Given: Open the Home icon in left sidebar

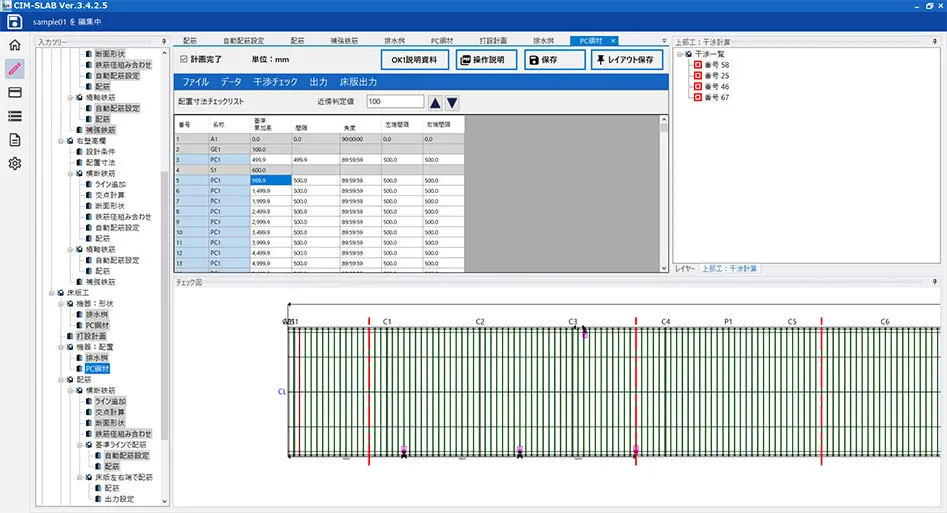Looking at the screenshot, I should point(14,45).
